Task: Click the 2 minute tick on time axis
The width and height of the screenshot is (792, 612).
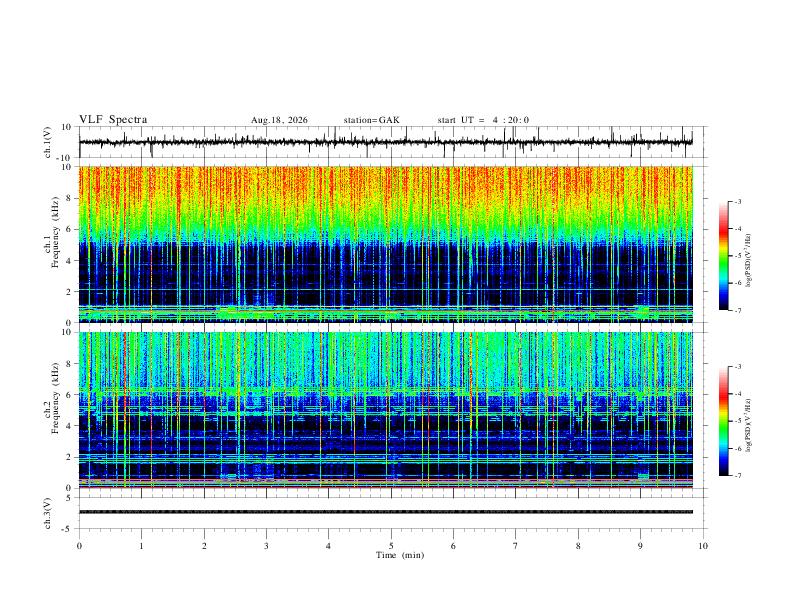Action: [204, 546]
